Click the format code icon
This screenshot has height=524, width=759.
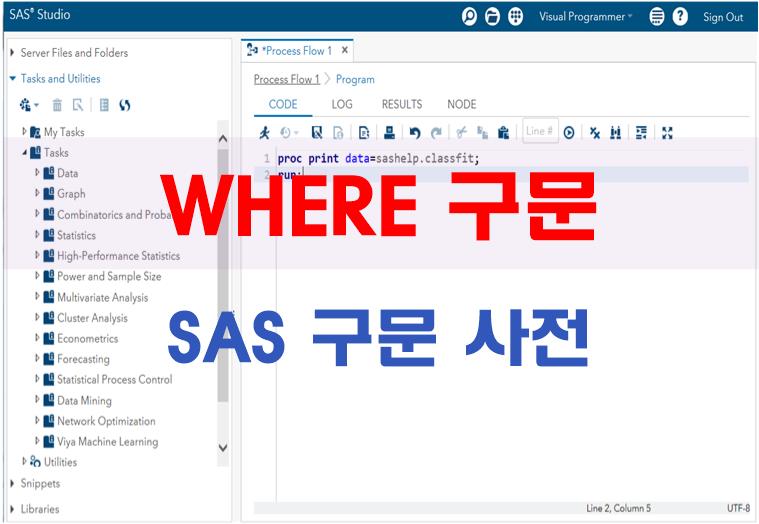641,132
